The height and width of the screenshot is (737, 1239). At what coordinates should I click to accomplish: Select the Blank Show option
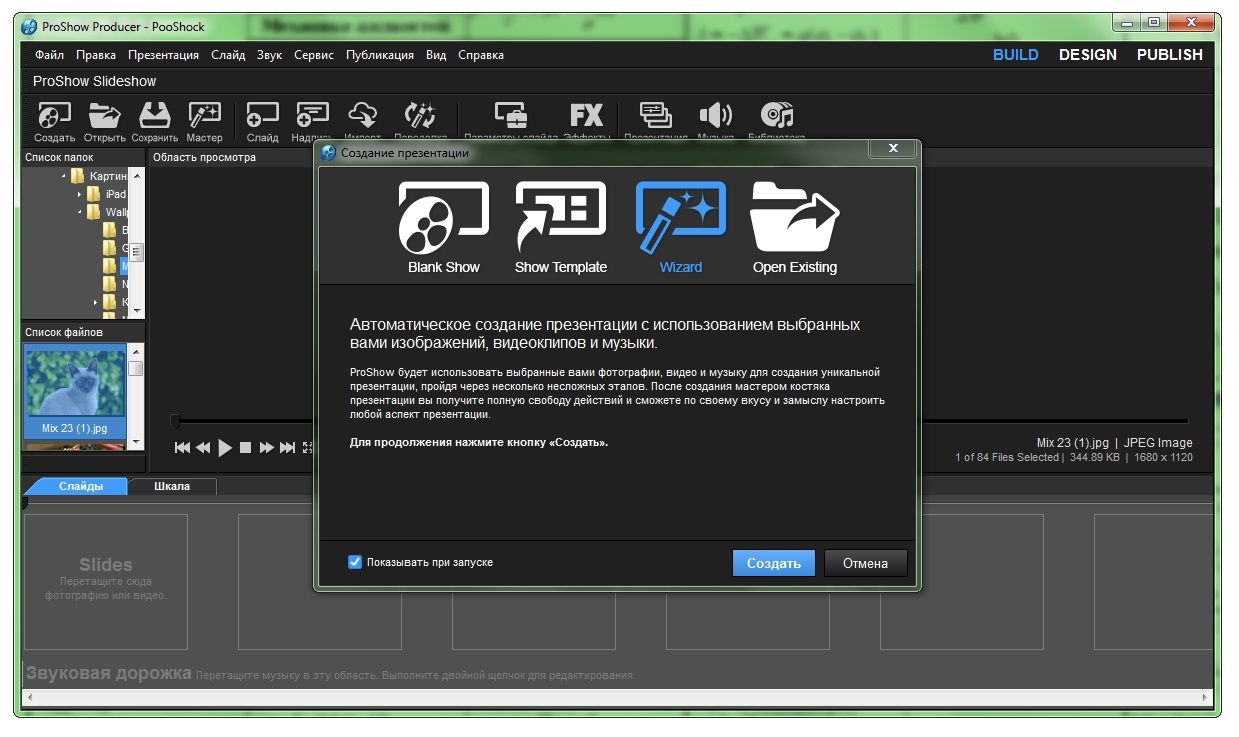(443, 226)
